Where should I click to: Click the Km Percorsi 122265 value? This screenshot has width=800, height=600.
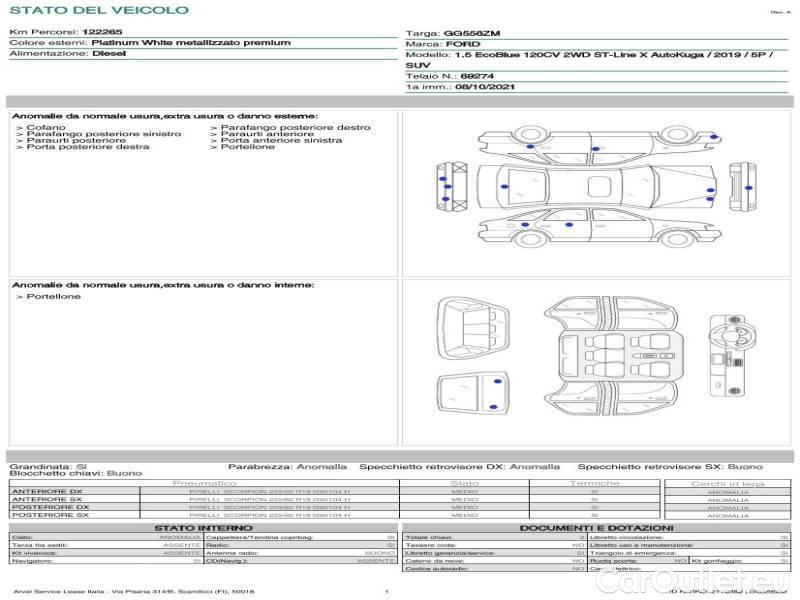(102, 32)
